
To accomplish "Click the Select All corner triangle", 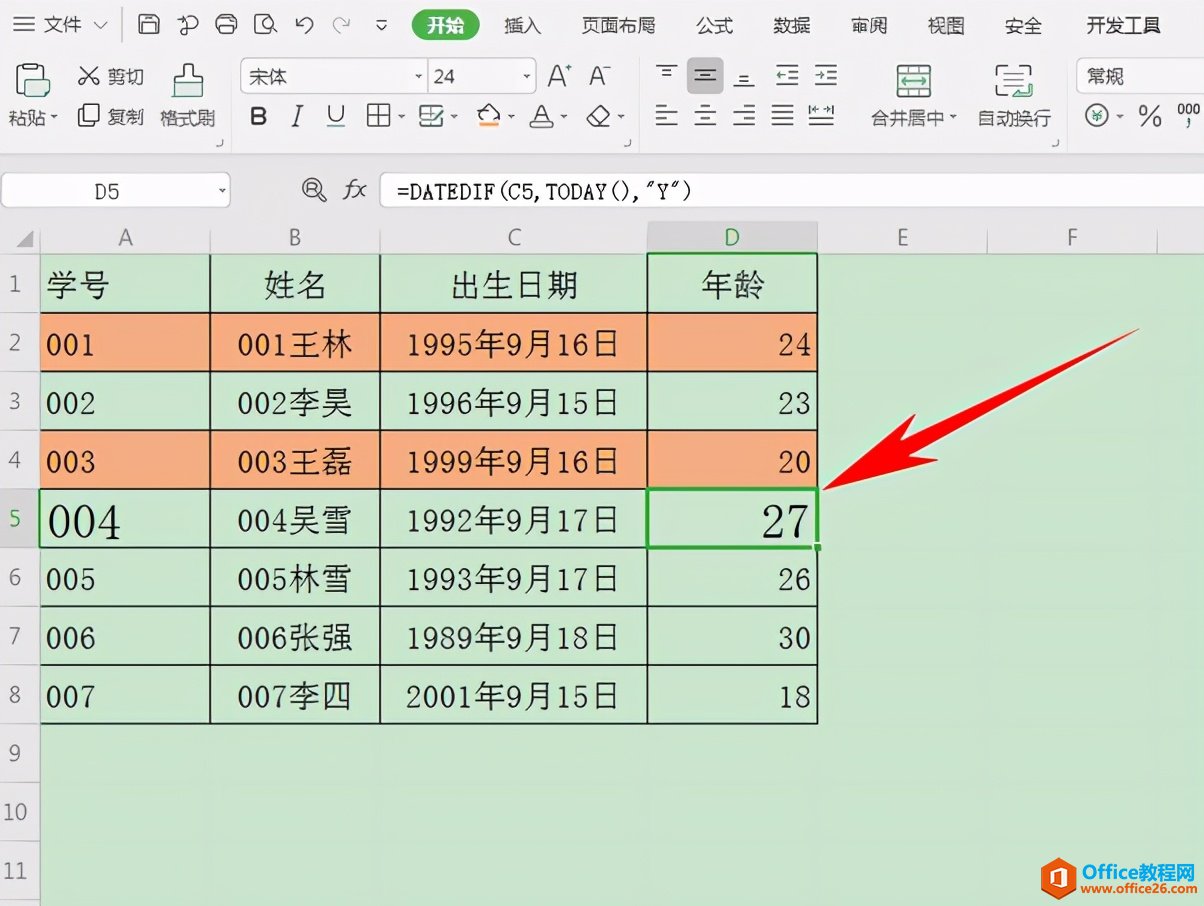I will coord(24,239).
